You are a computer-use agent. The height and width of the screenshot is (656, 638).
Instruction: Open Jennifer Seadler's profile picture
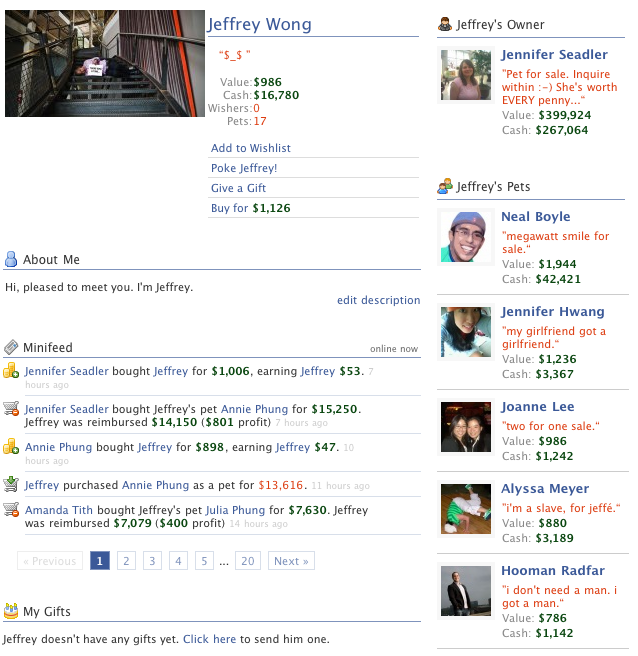click(x=466, y=75)
